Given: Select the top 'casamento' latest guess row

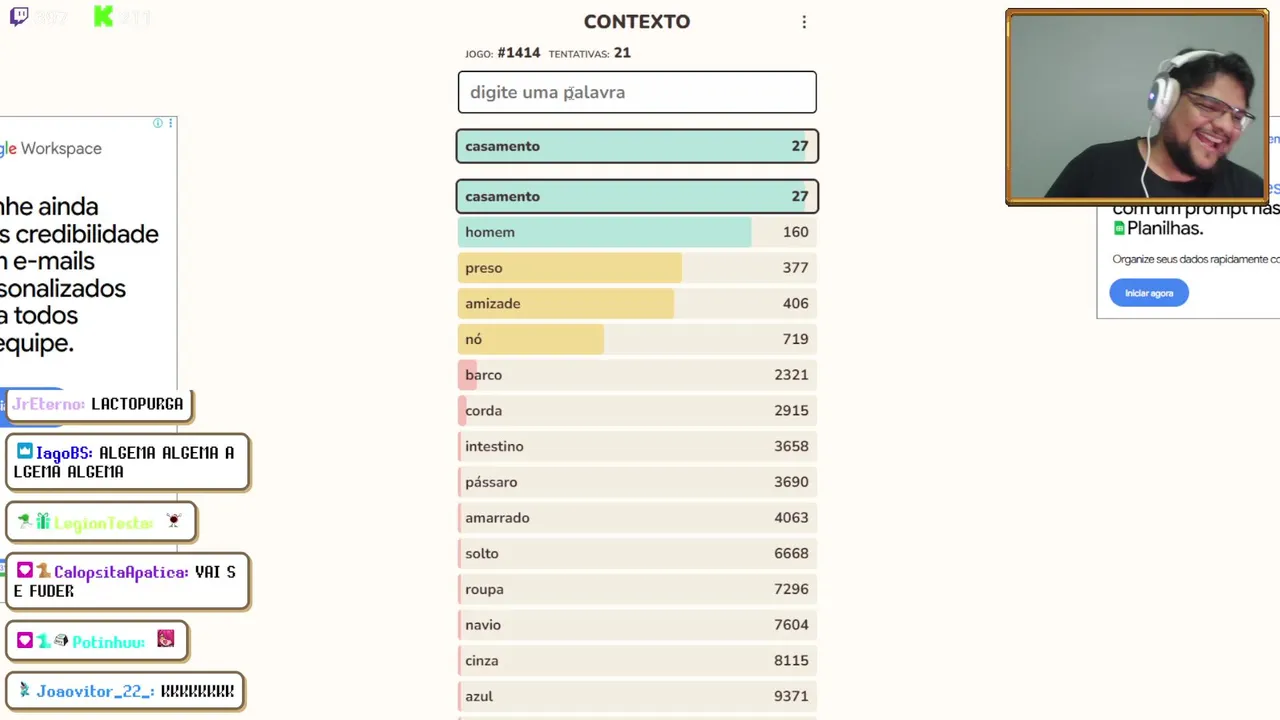Looking at the screenshot, I should pyautogui.click(x=637, y=146).
